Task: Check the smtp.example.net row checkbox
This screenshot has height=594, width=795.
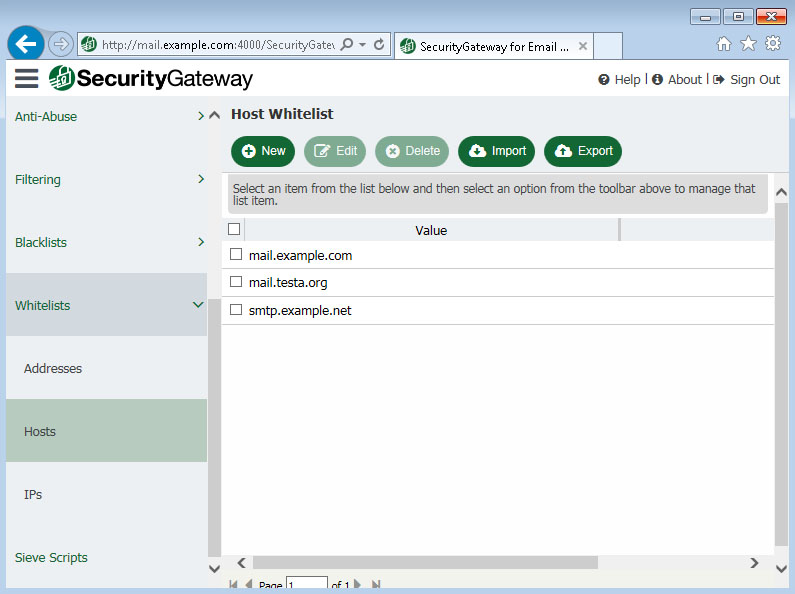Action: pyautogui.click(x=236, y=309)
